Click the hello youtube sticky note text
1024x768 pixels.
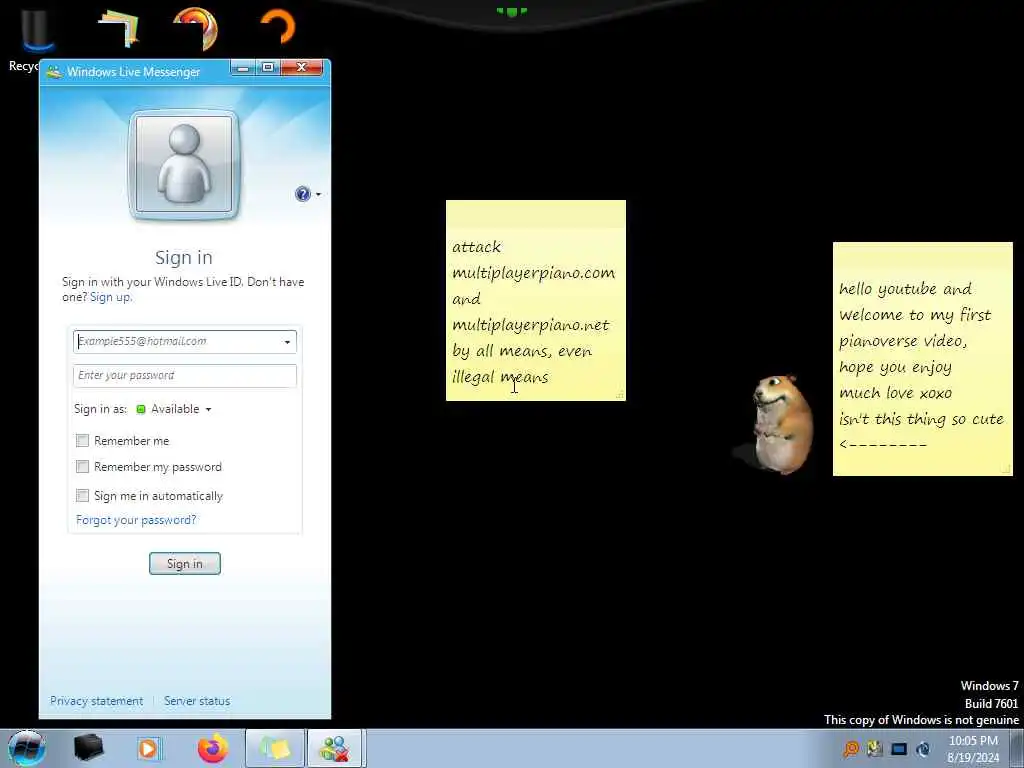(921, 366)
